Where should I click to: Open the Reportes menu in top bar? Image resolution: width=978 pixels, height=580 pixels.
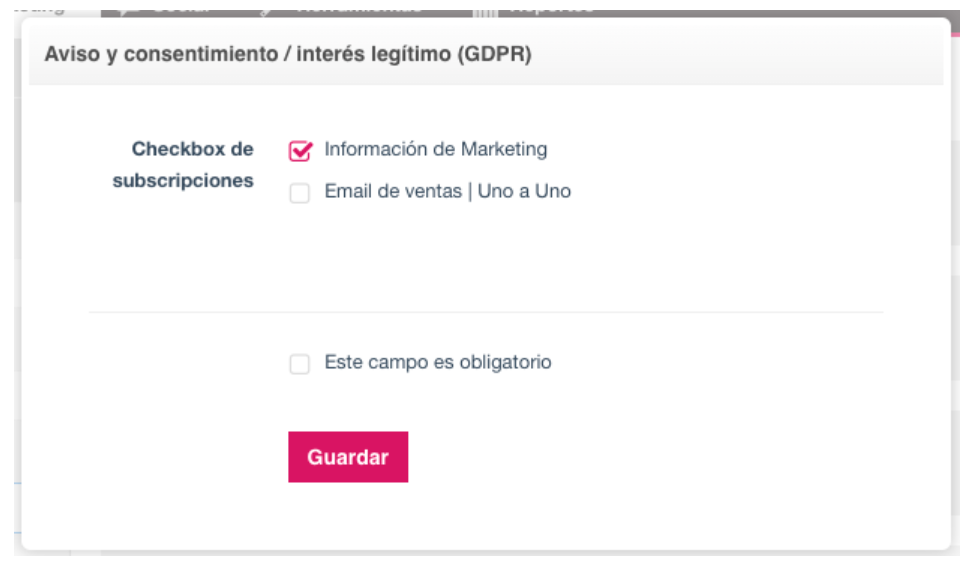[550, 7]
